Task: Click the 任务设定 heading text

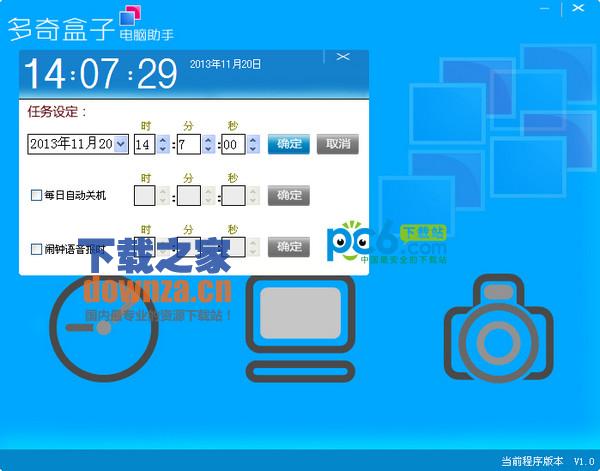Action: click(57, 112)
